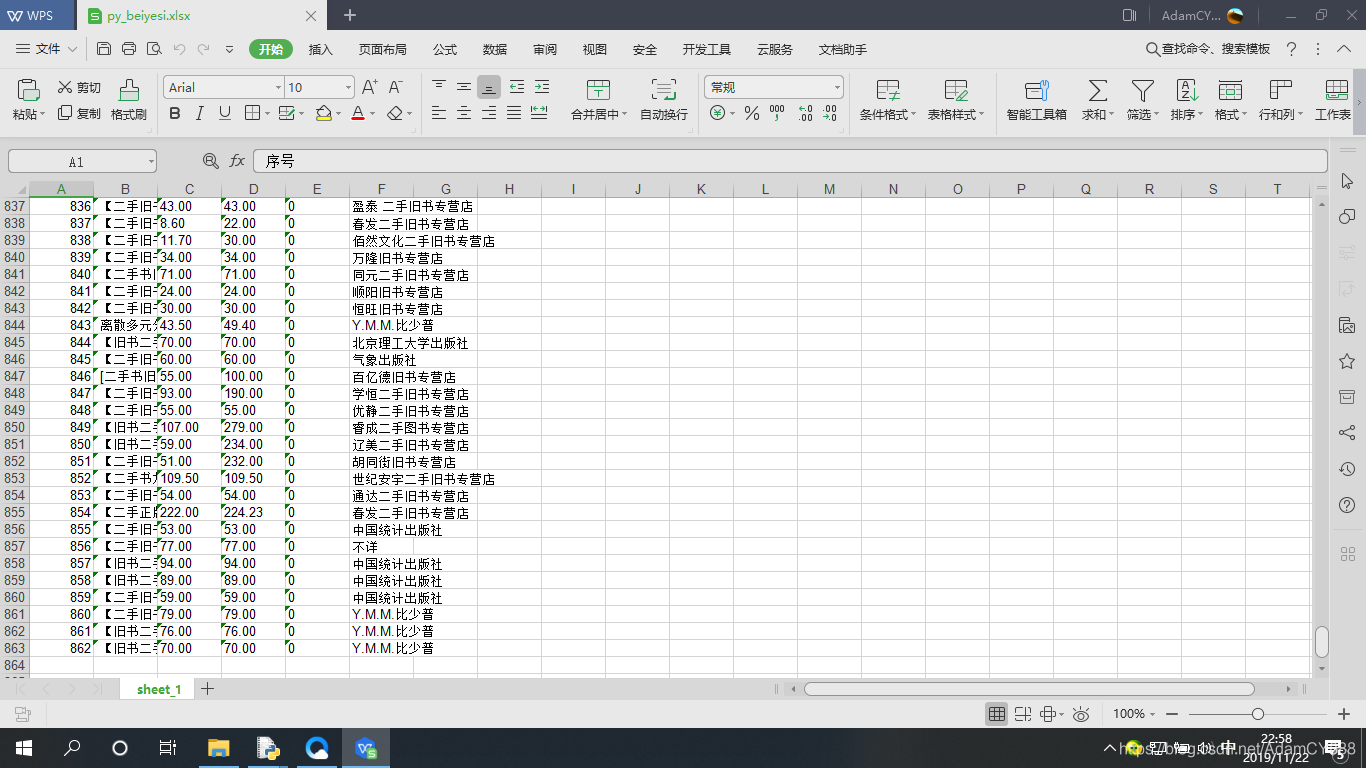Switch to the 公式 (Formulas) tab
This screenshot has width=1366, height=768.
coord(445,49)
